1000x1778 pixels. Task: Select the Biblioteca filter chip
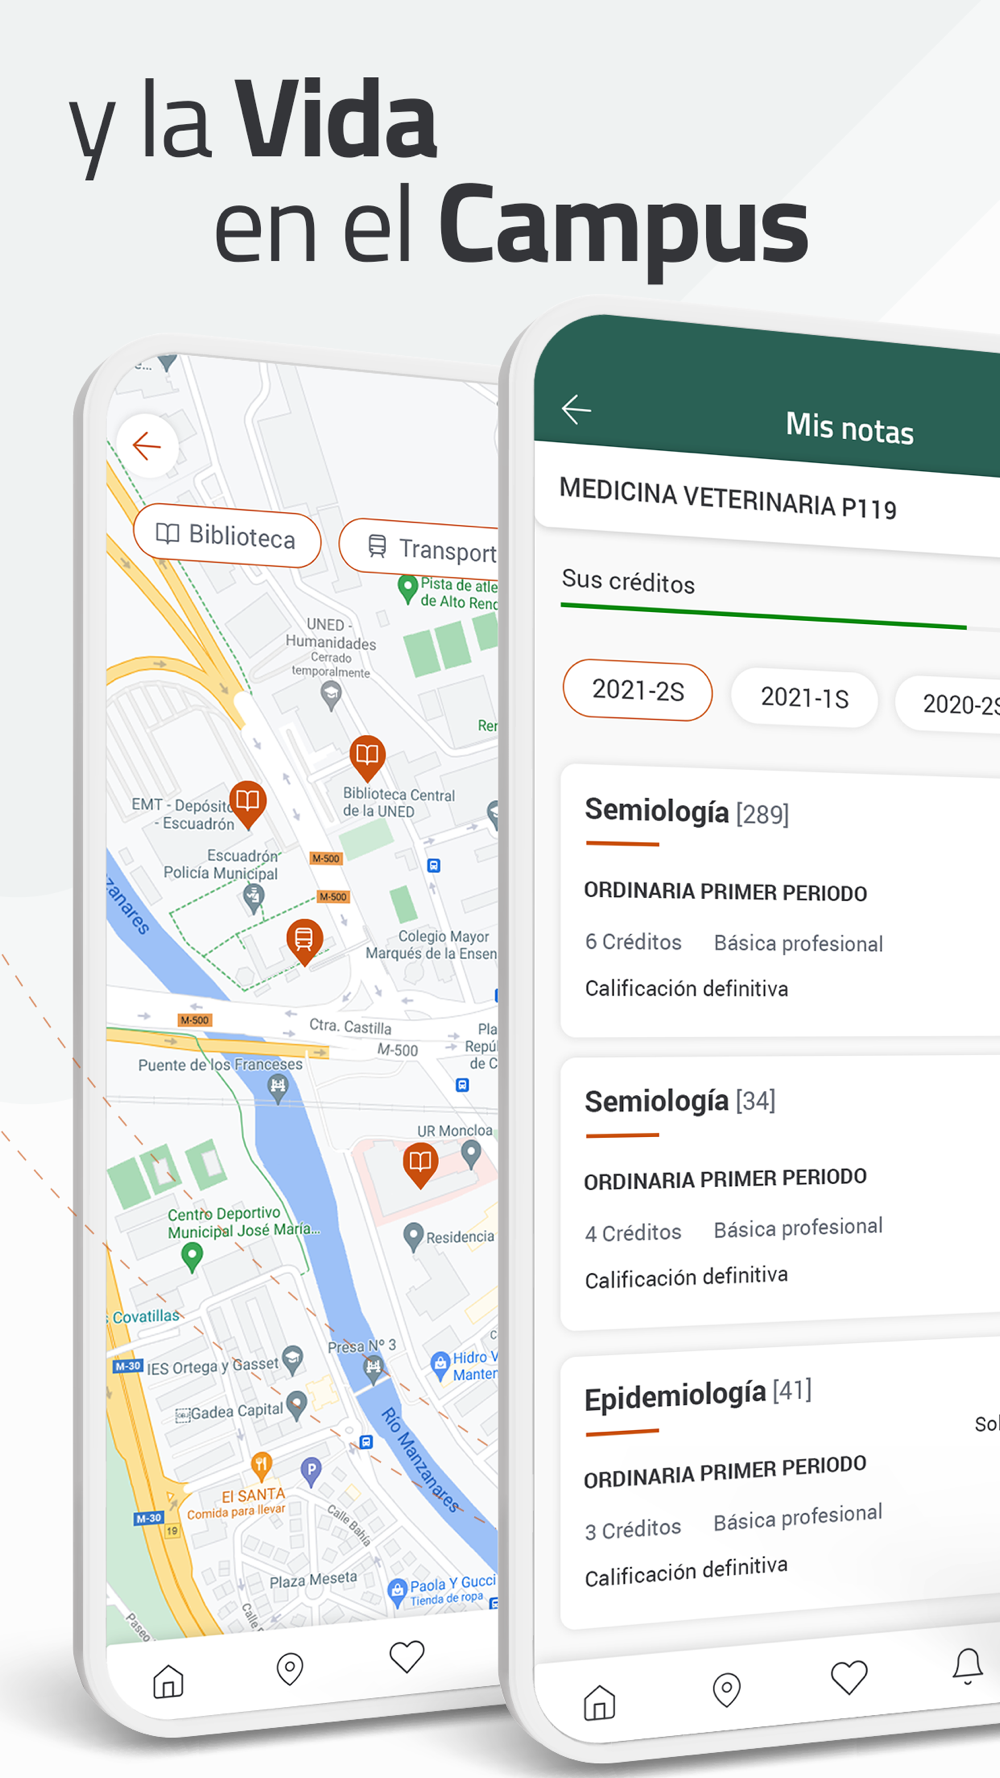point(227,537)
